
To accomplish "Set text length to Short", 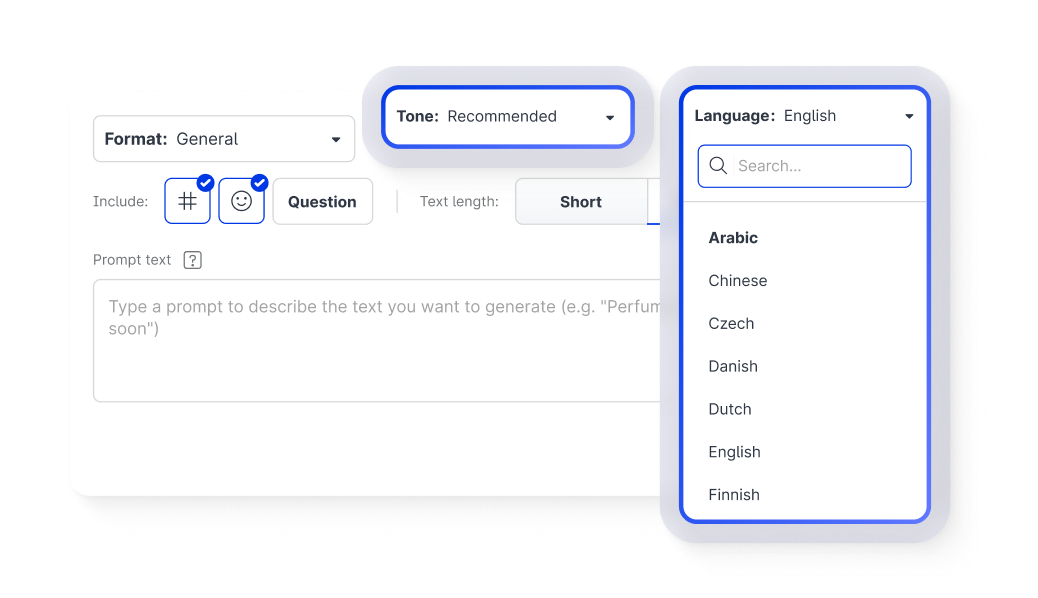I will pyautogui.click(x=581, y=201).
